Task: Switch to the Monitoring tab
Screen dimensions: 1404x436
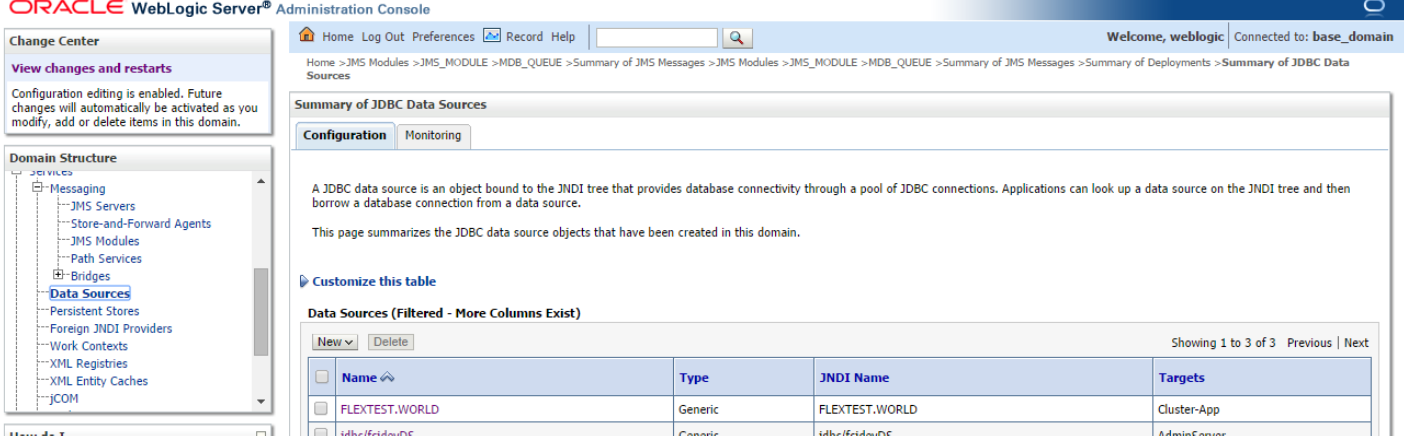Action: [x=433, y=136]
